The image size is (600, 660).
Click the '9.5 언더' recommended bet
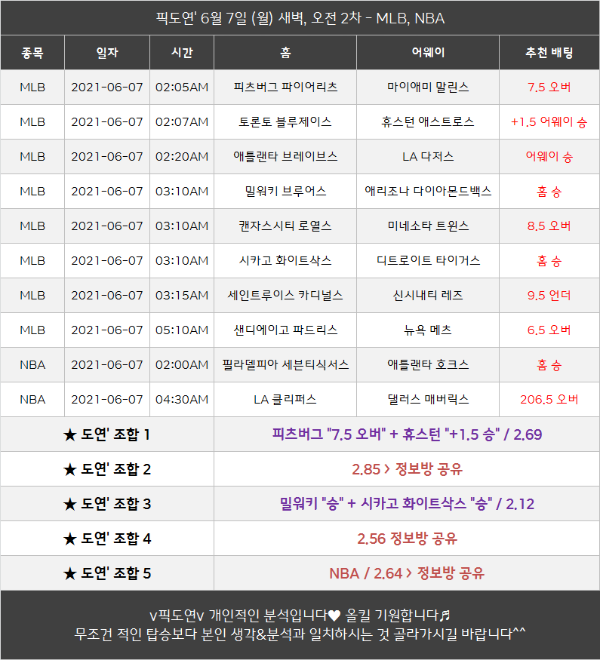(549, 295)
